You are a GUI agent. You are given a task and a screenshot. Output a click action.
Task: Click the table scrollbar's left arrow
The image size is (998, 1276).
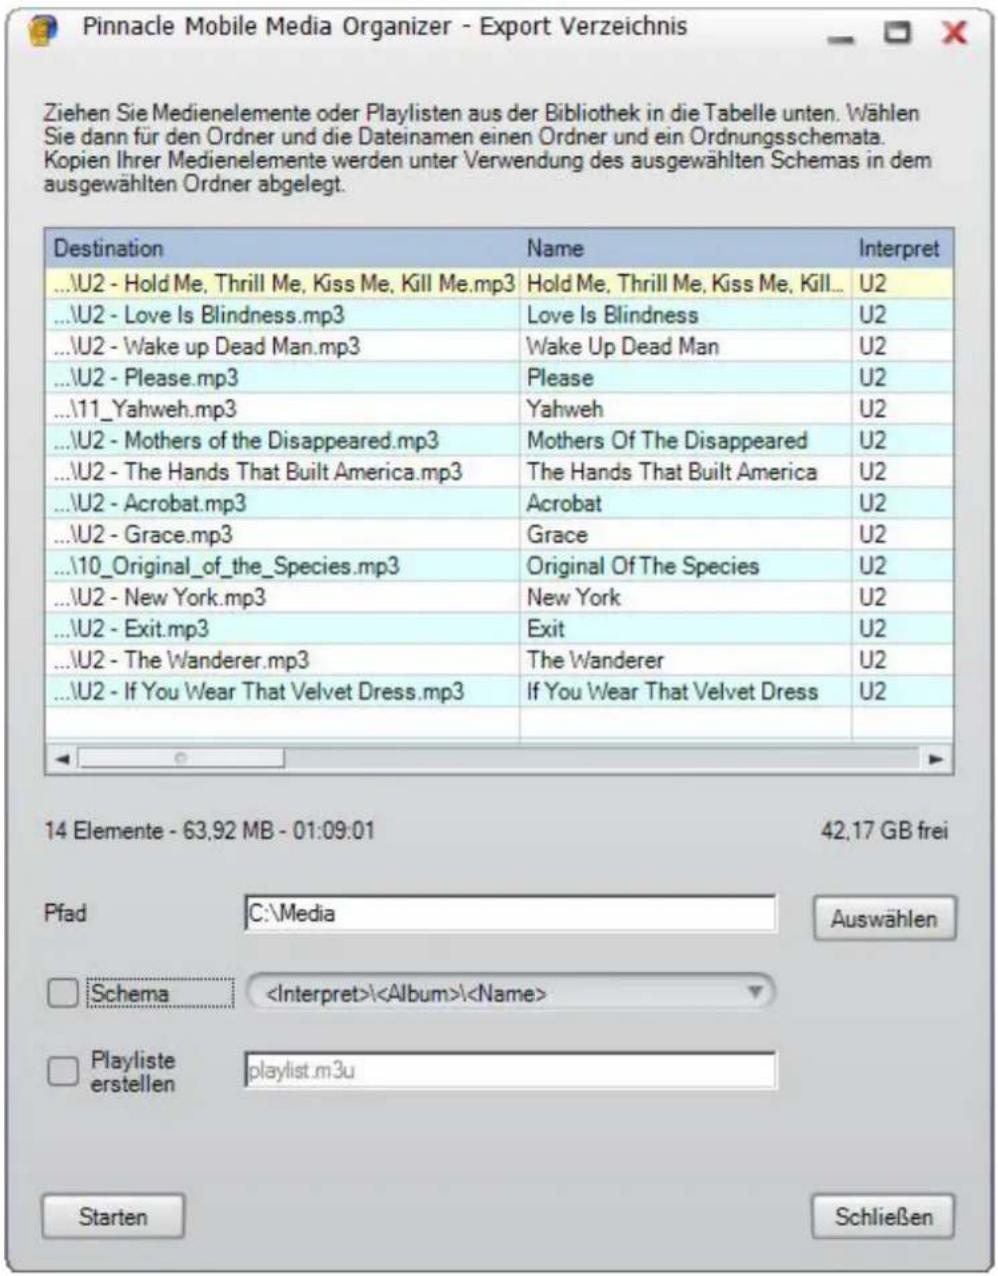coord(62,759)
